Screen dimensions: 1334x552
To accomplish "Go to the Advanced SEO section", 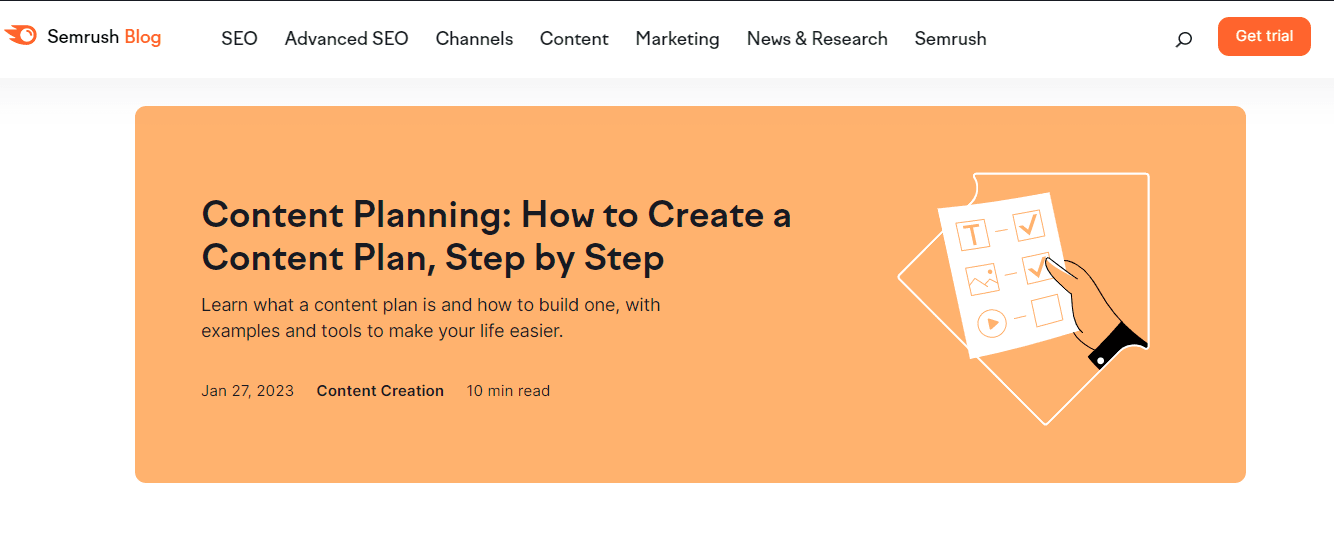I will click(x=346, y=39).
